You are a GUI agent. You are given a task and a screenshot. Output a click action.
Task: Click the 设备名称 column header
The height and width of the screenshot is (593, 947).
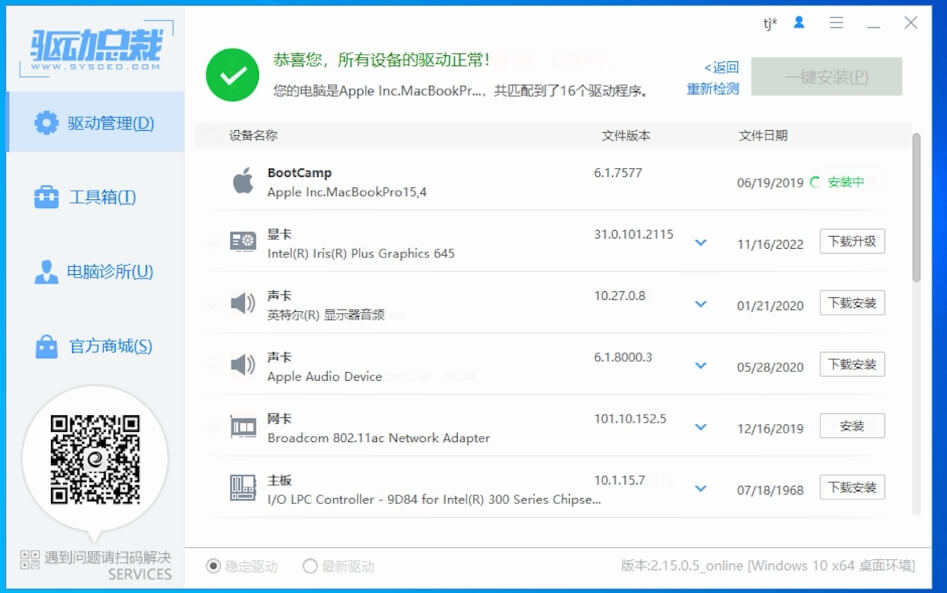point(253,135)
